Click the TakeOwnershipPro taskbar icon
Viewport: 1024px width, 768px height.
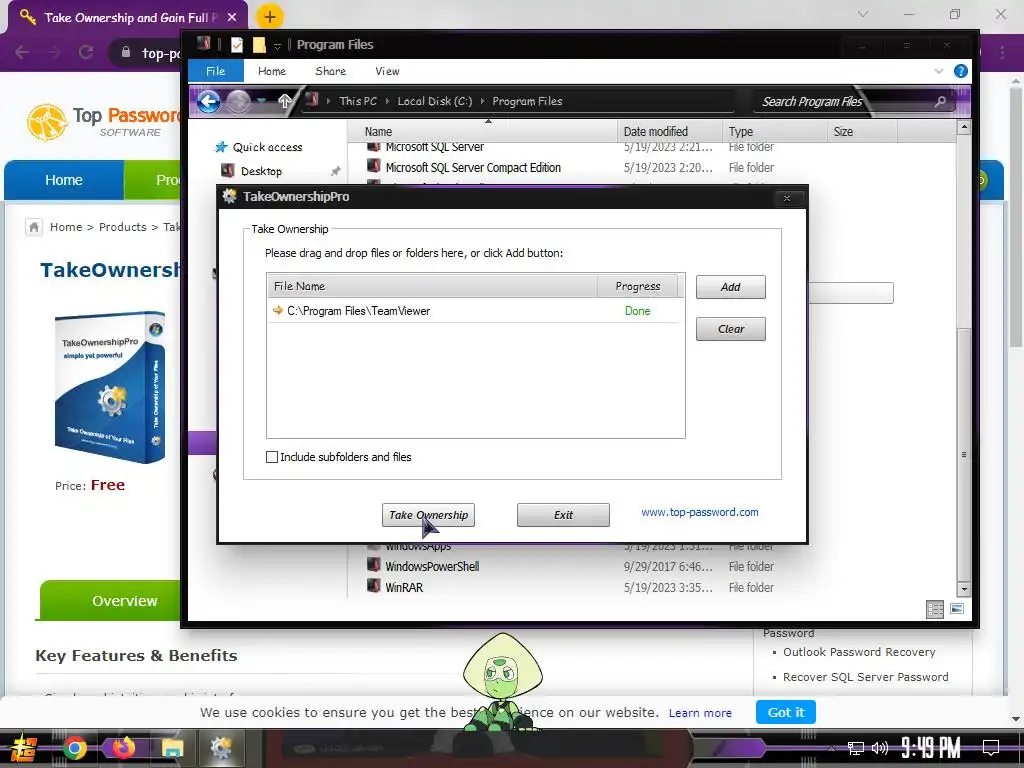[x=221, y=748]
